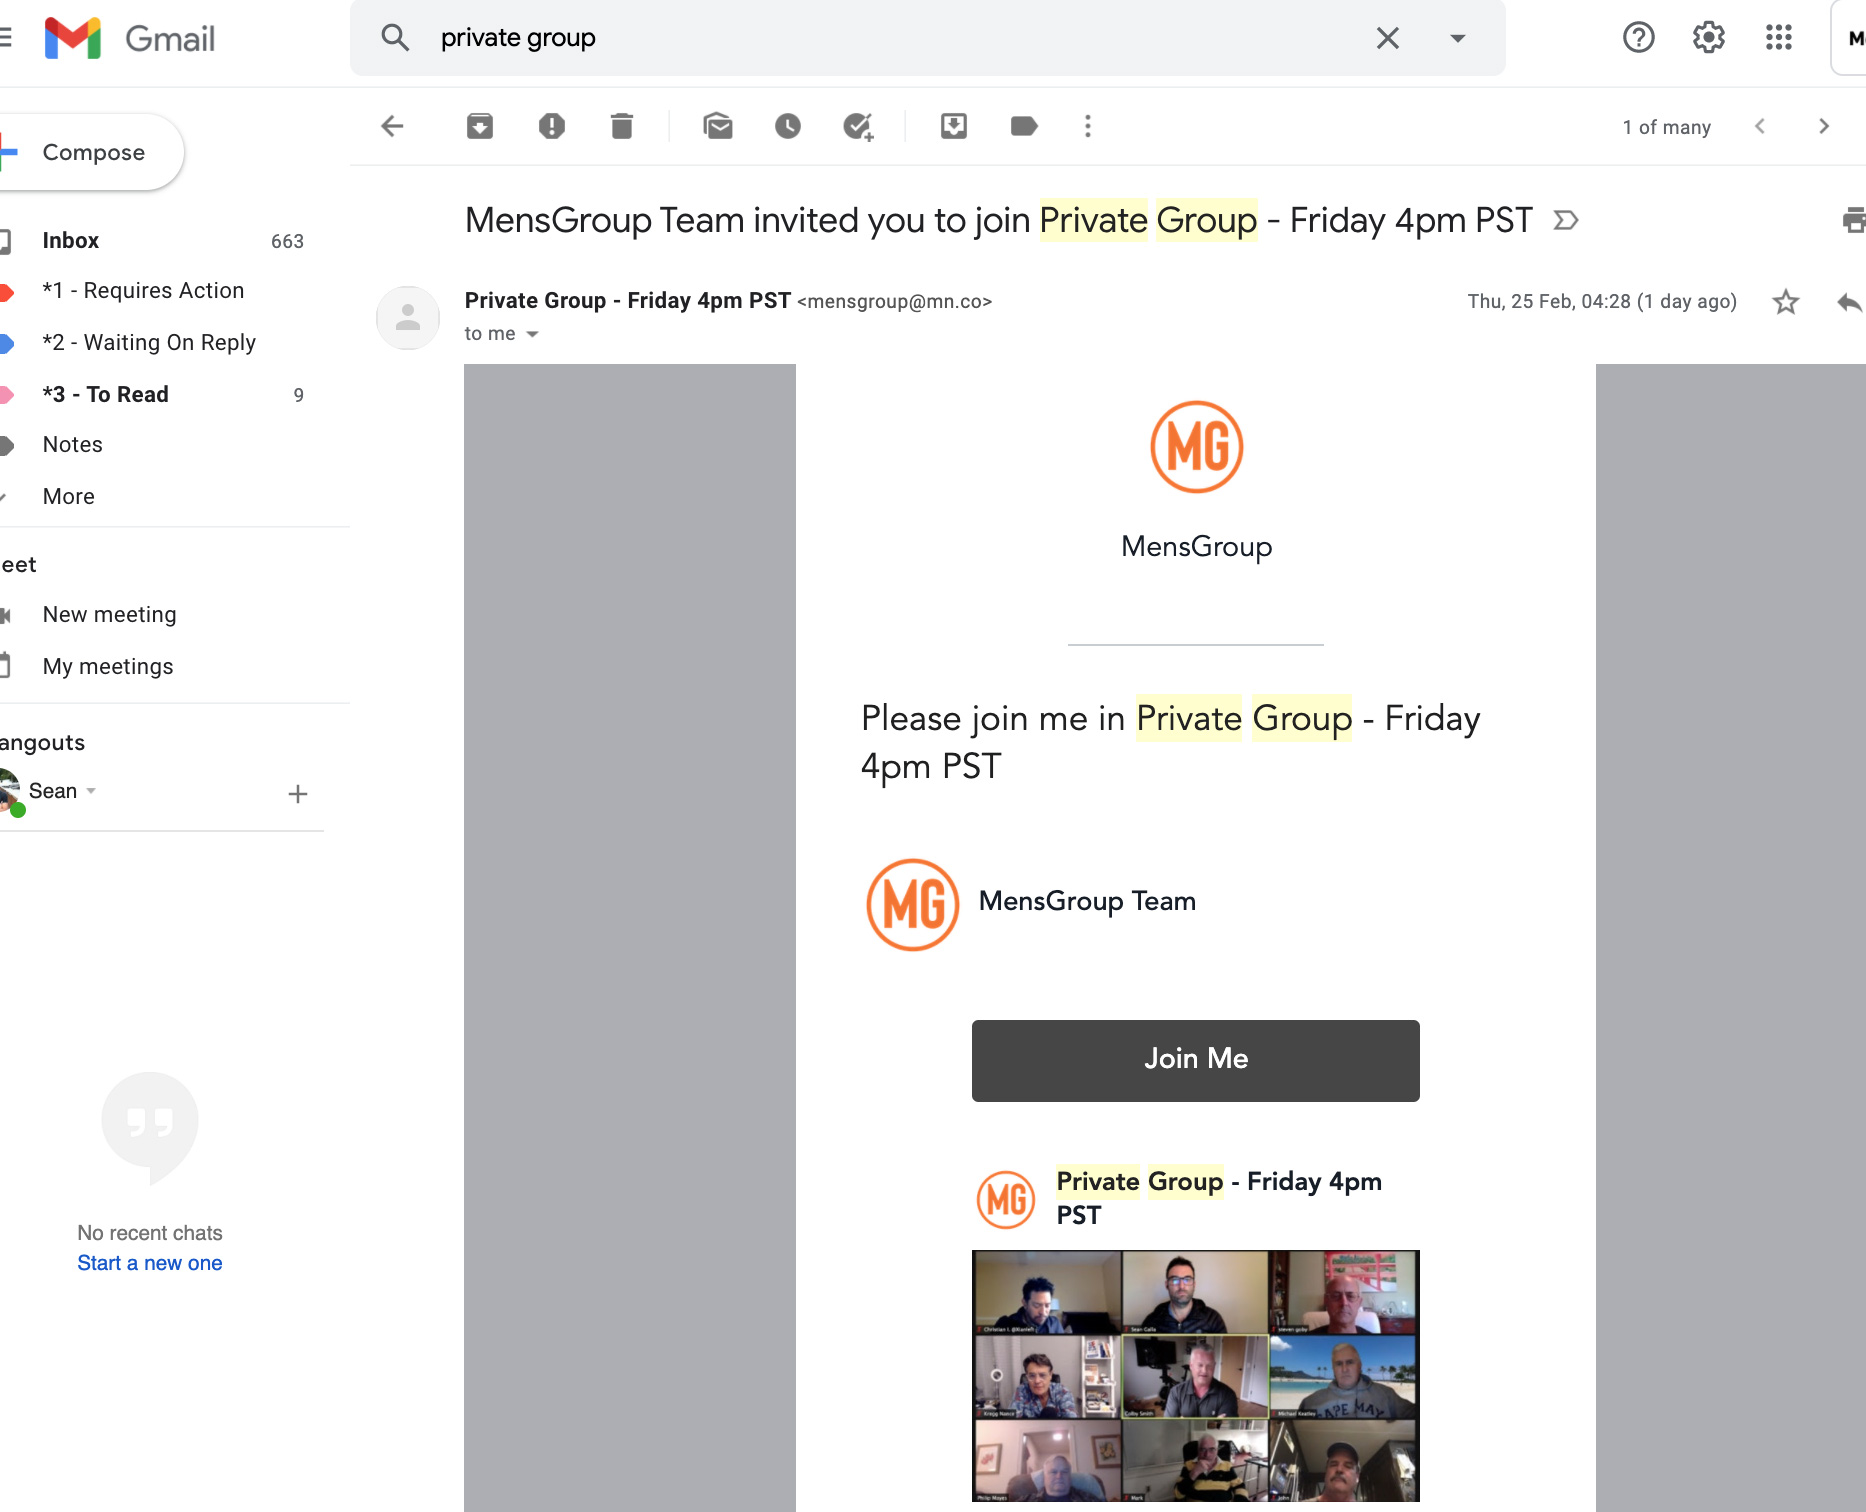Compose a new email
The image size is (1866, 1512).
pos(92,152)
